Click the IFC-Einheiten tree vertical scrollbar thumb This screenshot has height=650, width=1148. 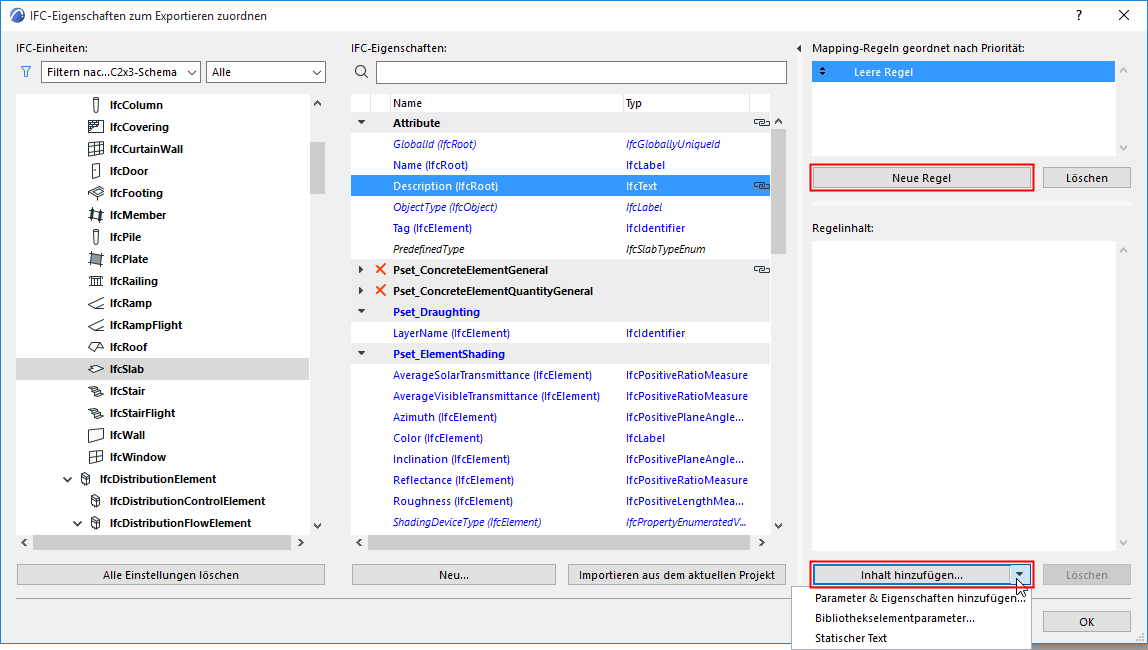[317, 168]
